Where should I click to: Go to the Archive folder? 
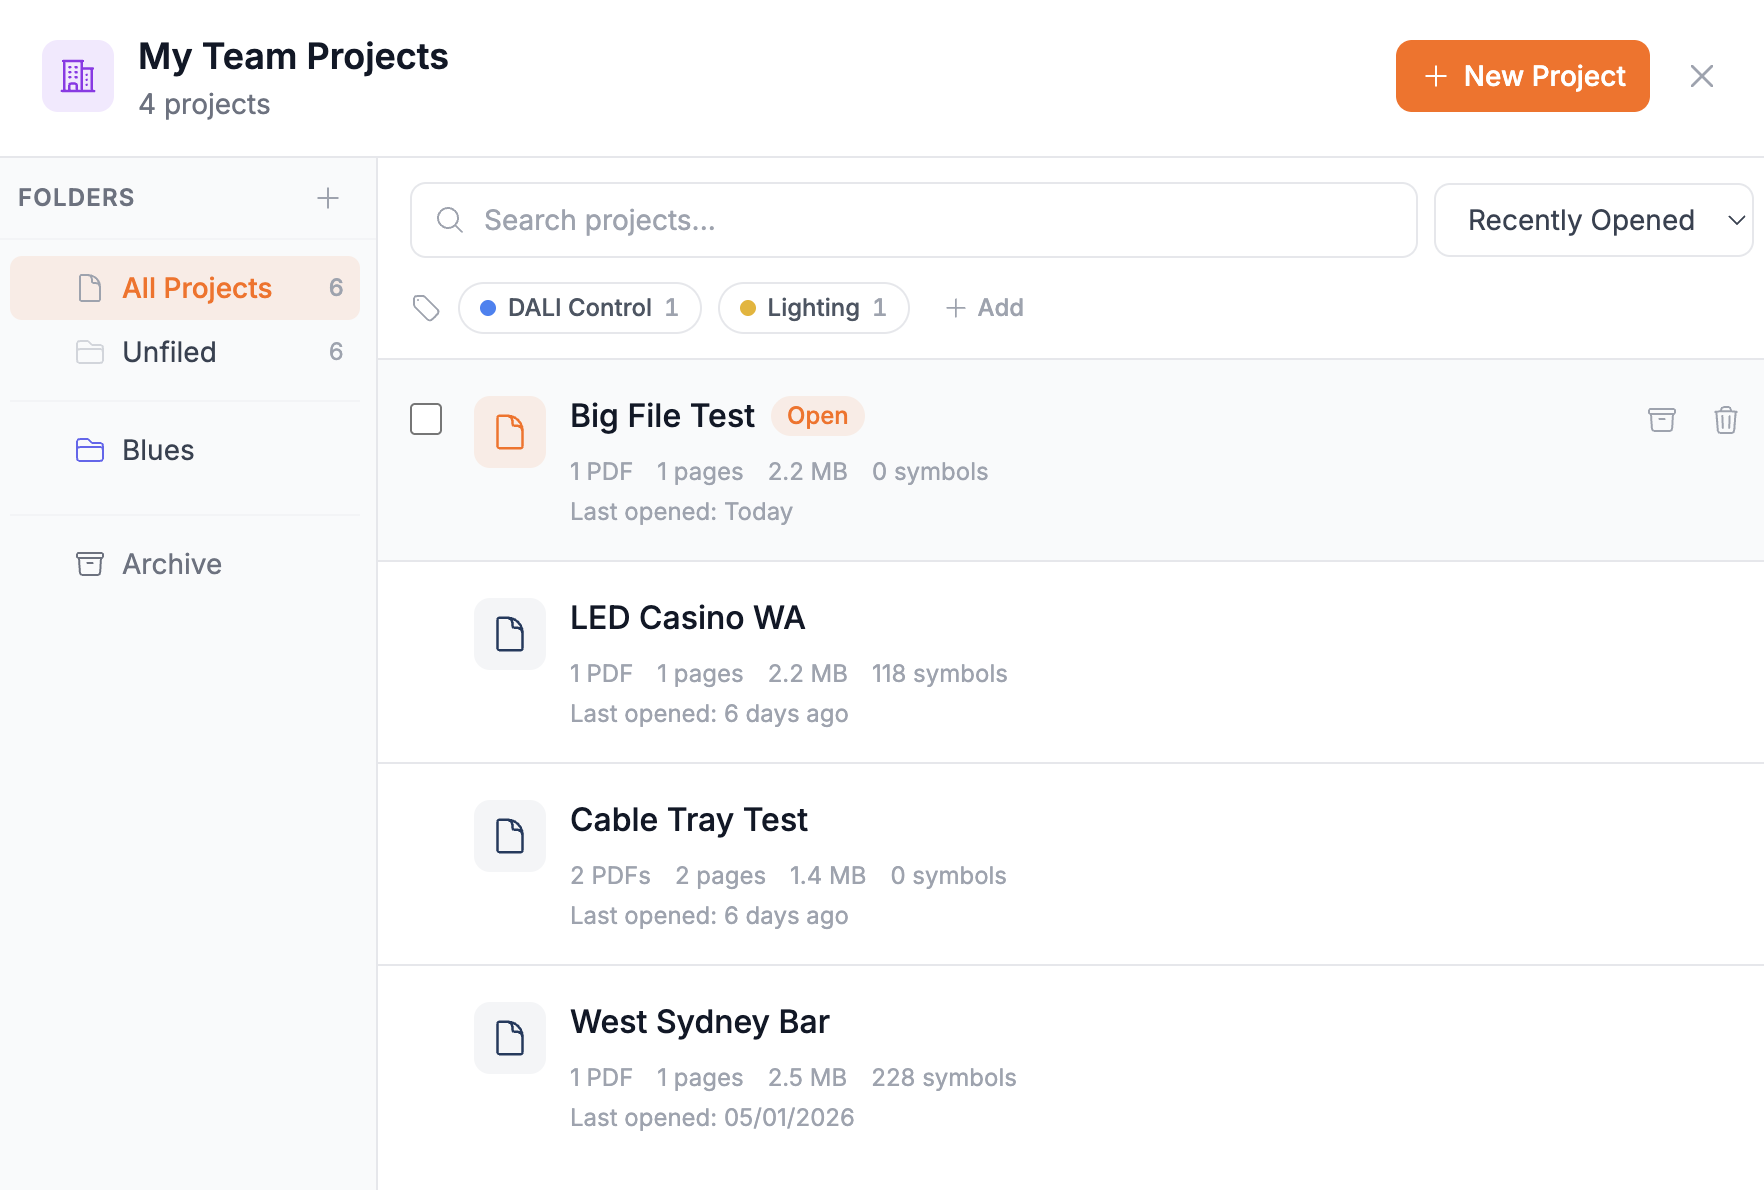[171, 564]
